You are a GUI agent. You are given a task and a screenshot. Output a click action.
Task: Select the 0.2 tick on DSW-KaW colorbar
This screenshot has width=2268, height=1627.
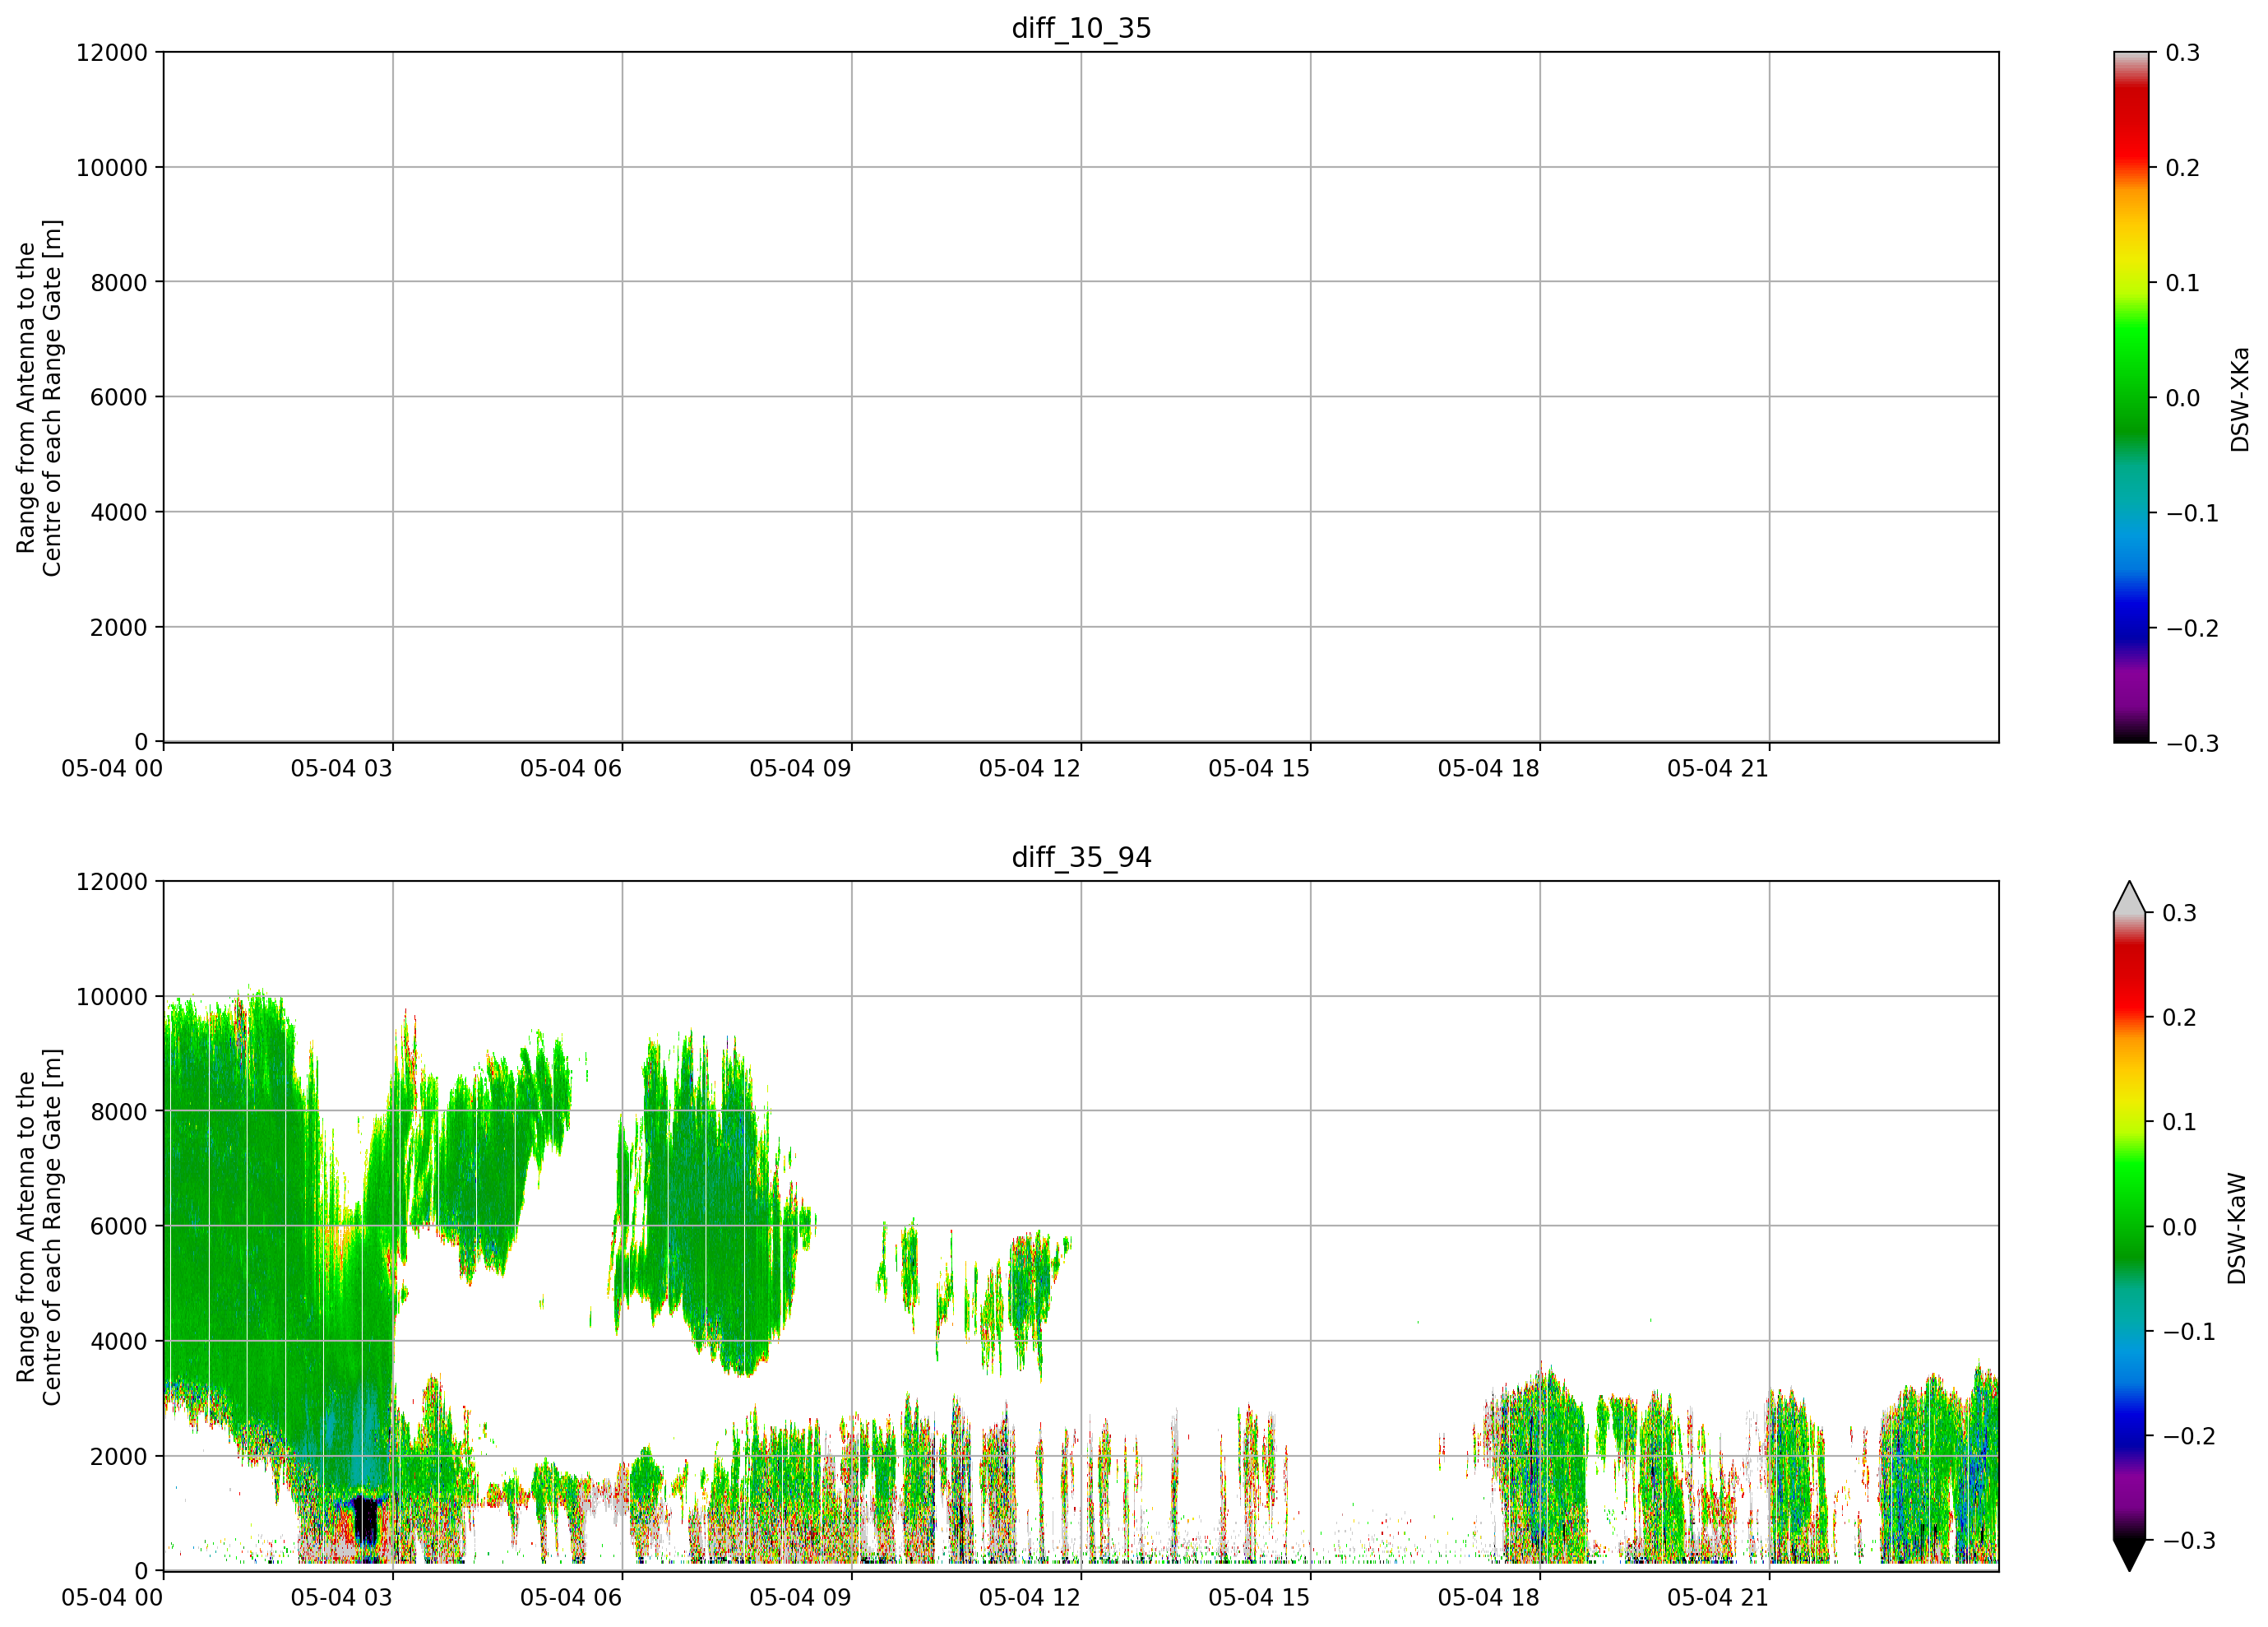(2180, 1018)
